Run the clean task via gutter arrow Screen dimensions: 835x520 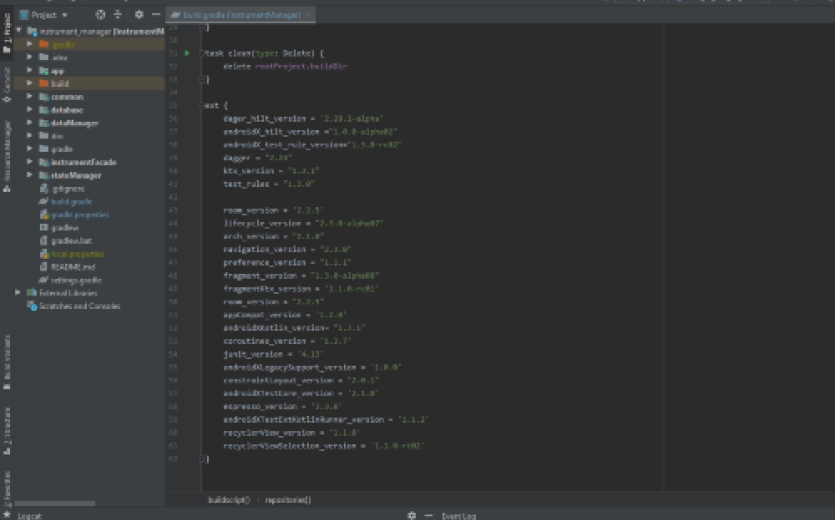click(x=187, y=52)
